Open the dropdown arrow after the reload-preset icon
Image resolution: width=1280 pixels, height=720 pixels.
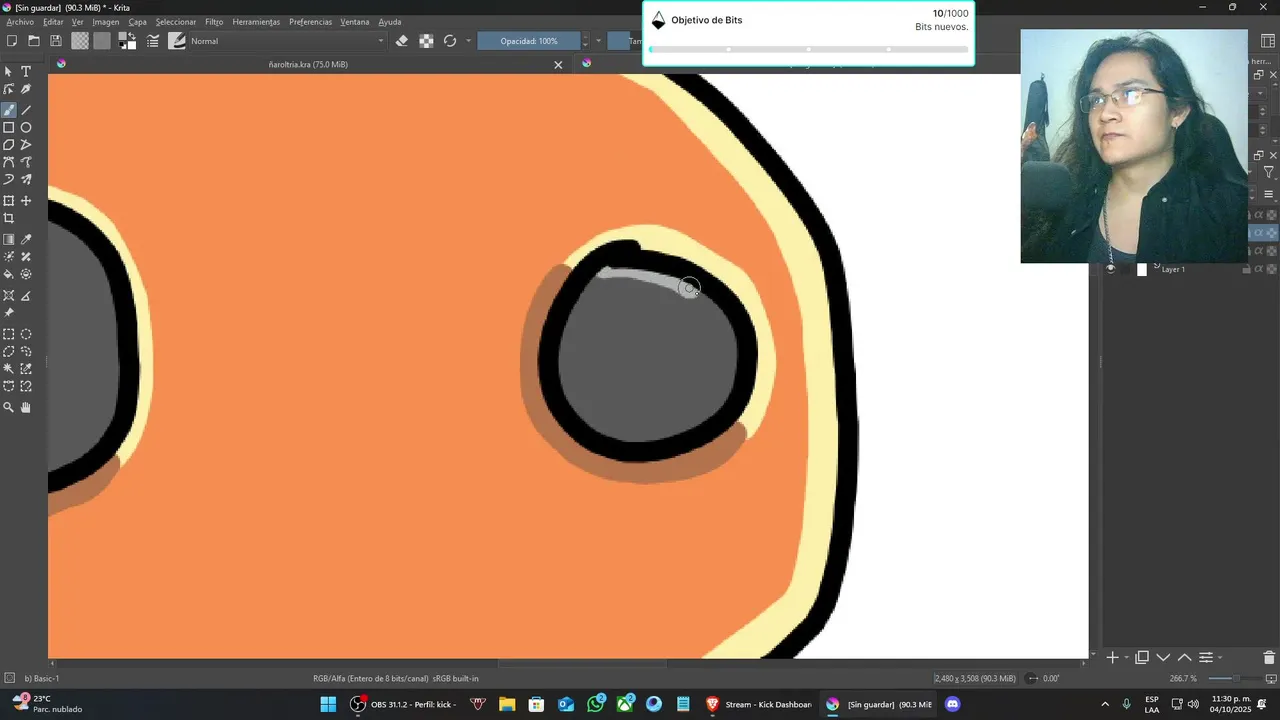coord(468,41)
